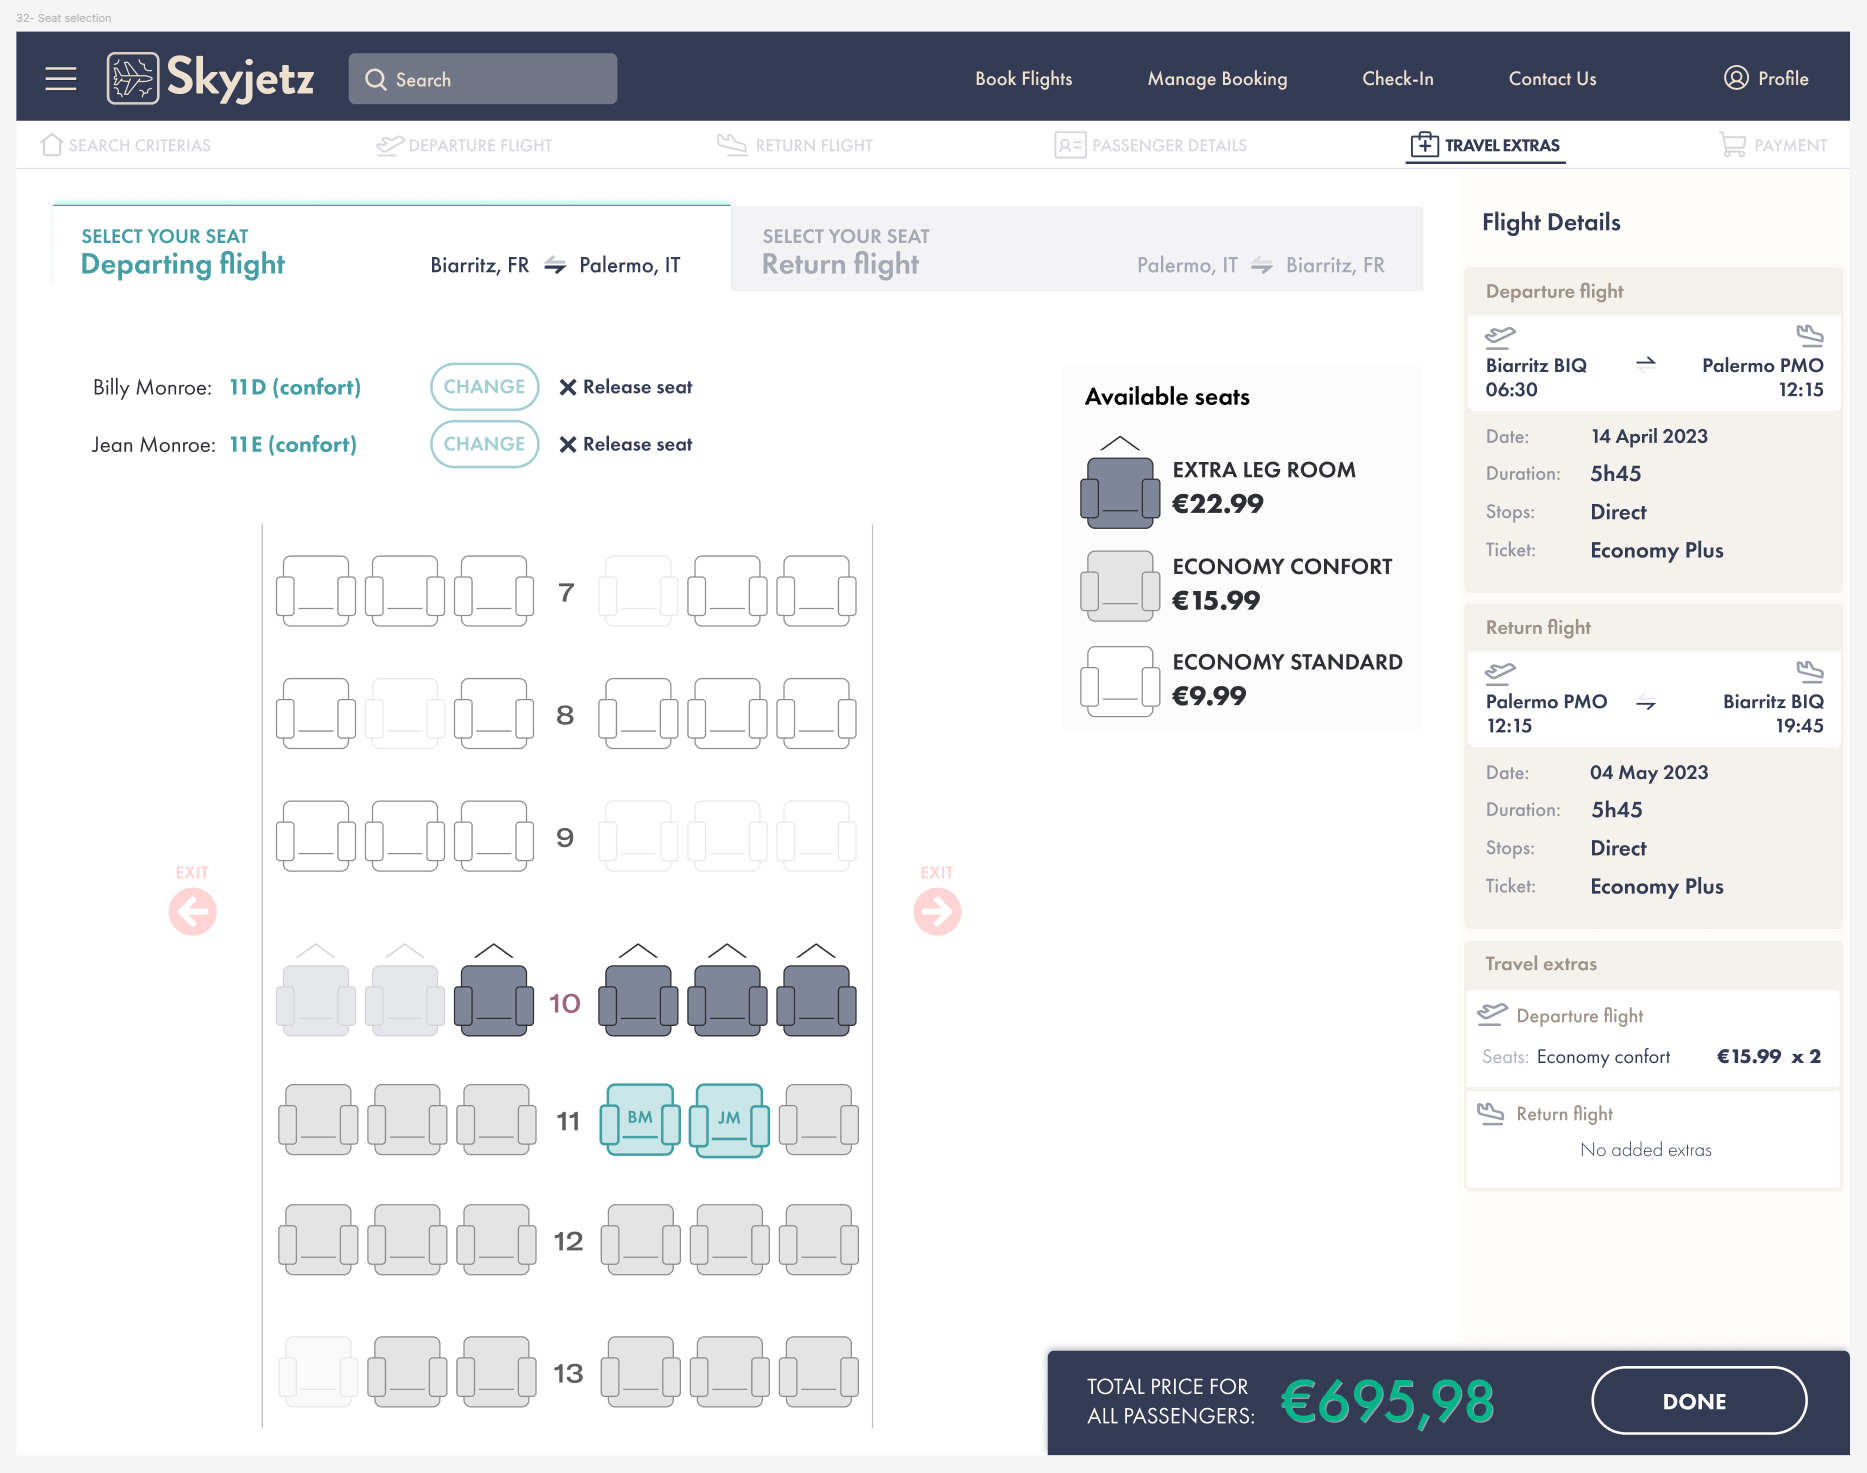Image resolution: width=1867 pixels, height=1473 pixels.
Task: Choose row 12 first seat on the left
Action: click(x=318, y=1240)
